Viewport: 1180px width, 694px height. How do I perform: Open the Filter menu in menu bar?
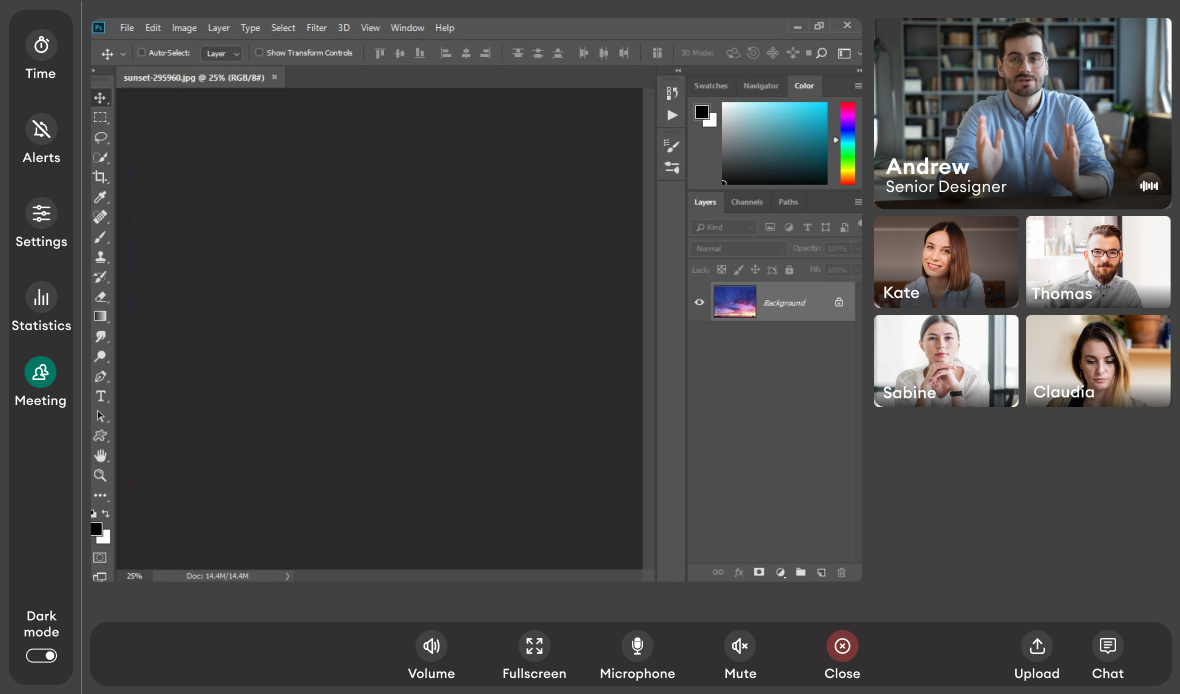(x=316, y=28)
